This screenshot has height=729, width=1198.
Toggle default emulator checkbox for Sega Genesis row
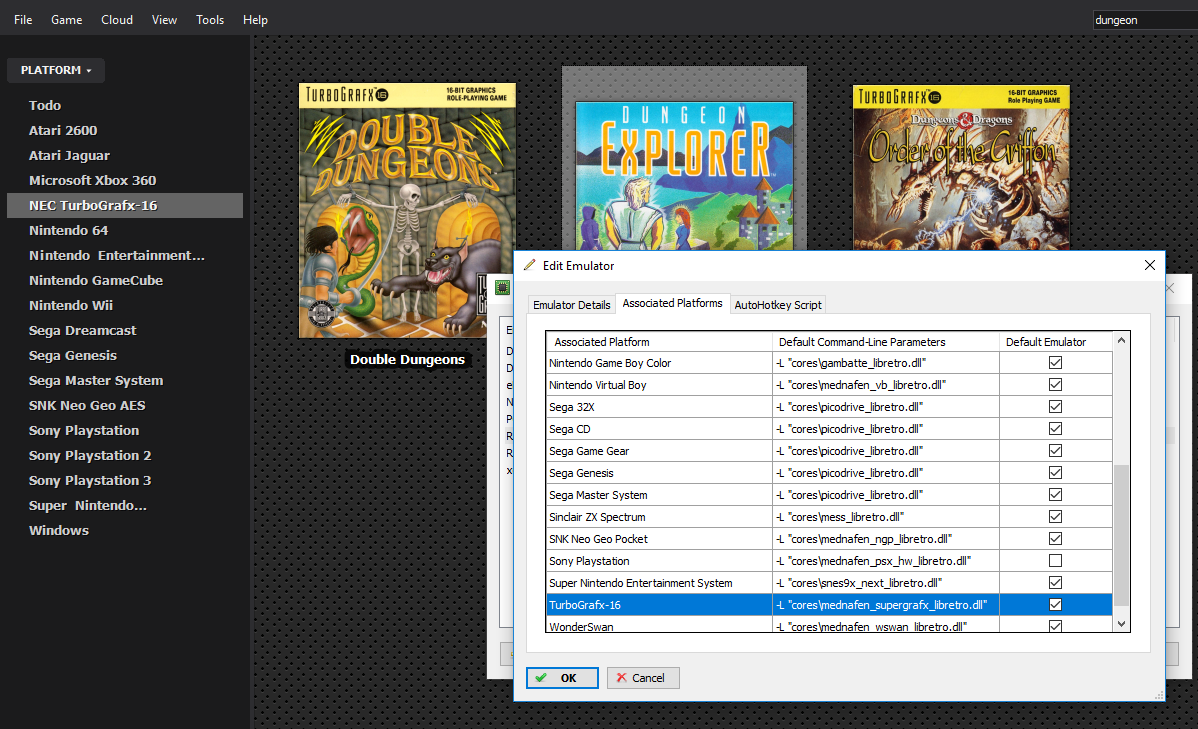coord(1055,473)
